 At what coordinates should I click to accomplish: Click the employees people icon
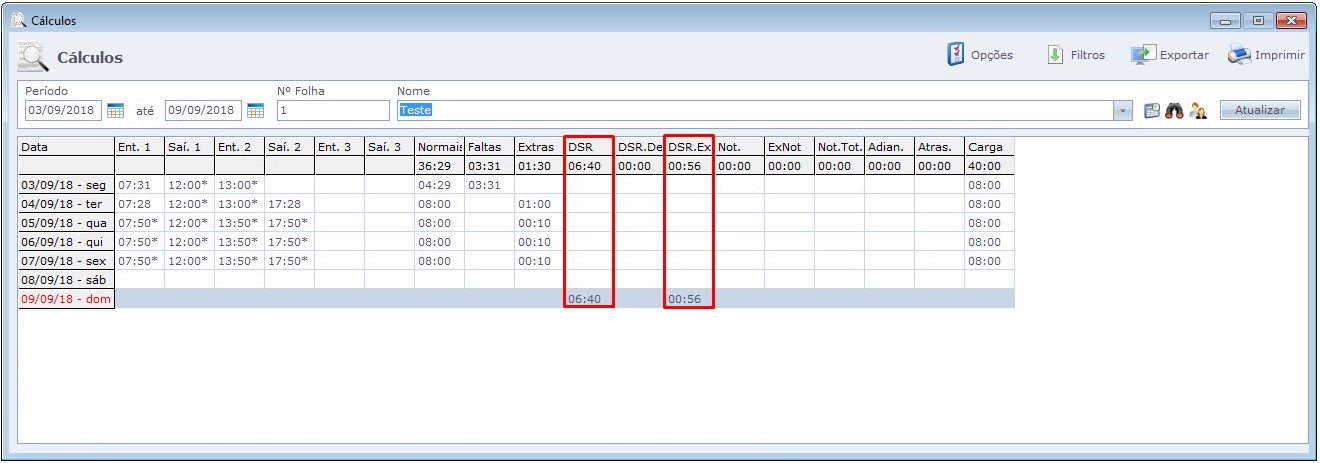[1197, 110]
